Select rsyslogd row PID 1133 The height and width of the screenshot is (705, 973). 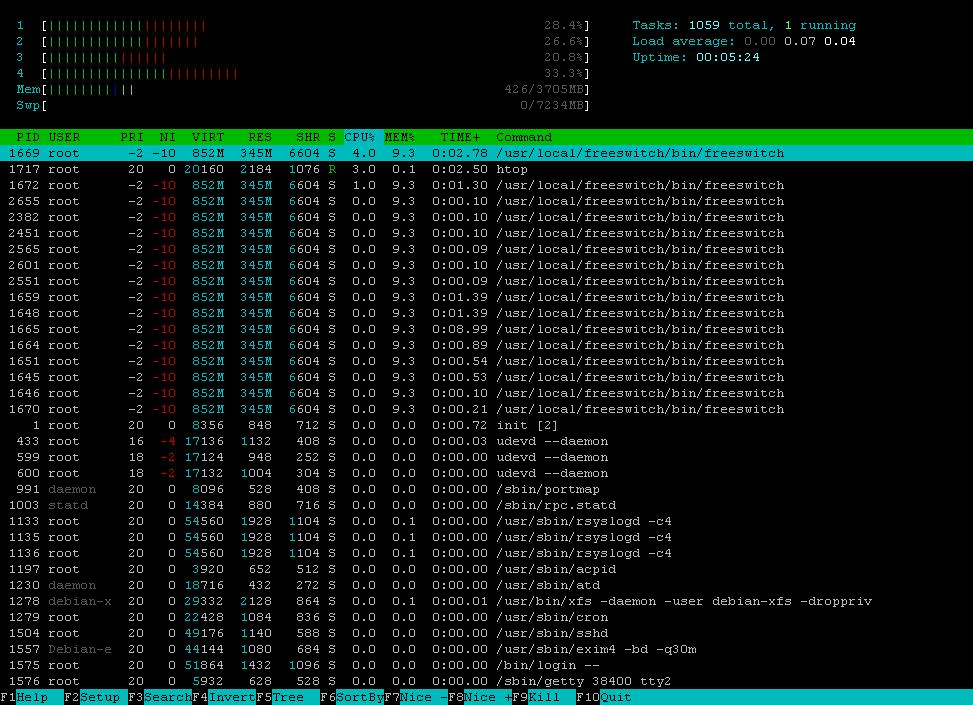coord(486,521)
